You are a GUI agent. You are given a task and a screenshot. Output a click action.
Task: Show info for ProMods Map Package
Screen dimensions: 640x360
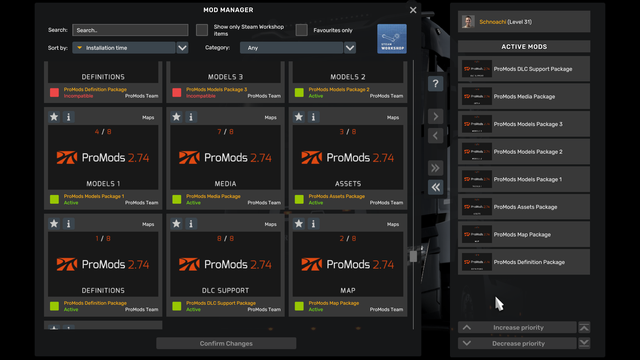coord(313,224)
